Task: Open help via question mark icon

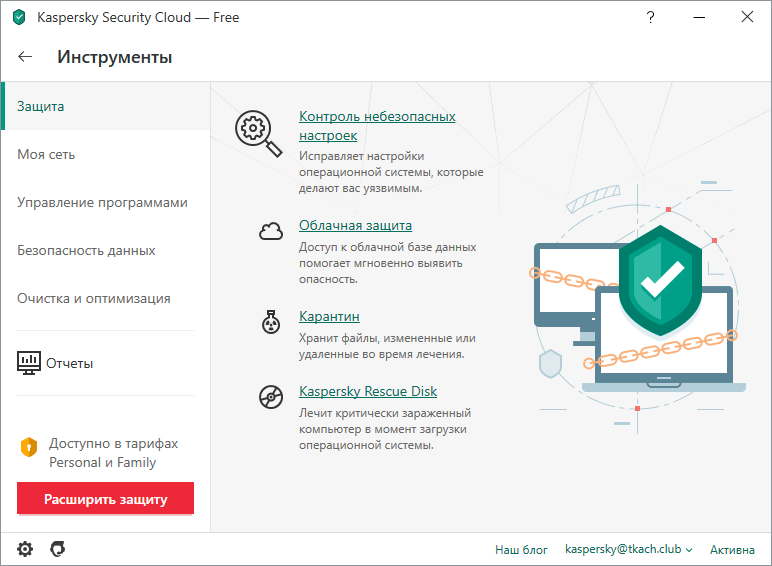Action: point(650,17)
